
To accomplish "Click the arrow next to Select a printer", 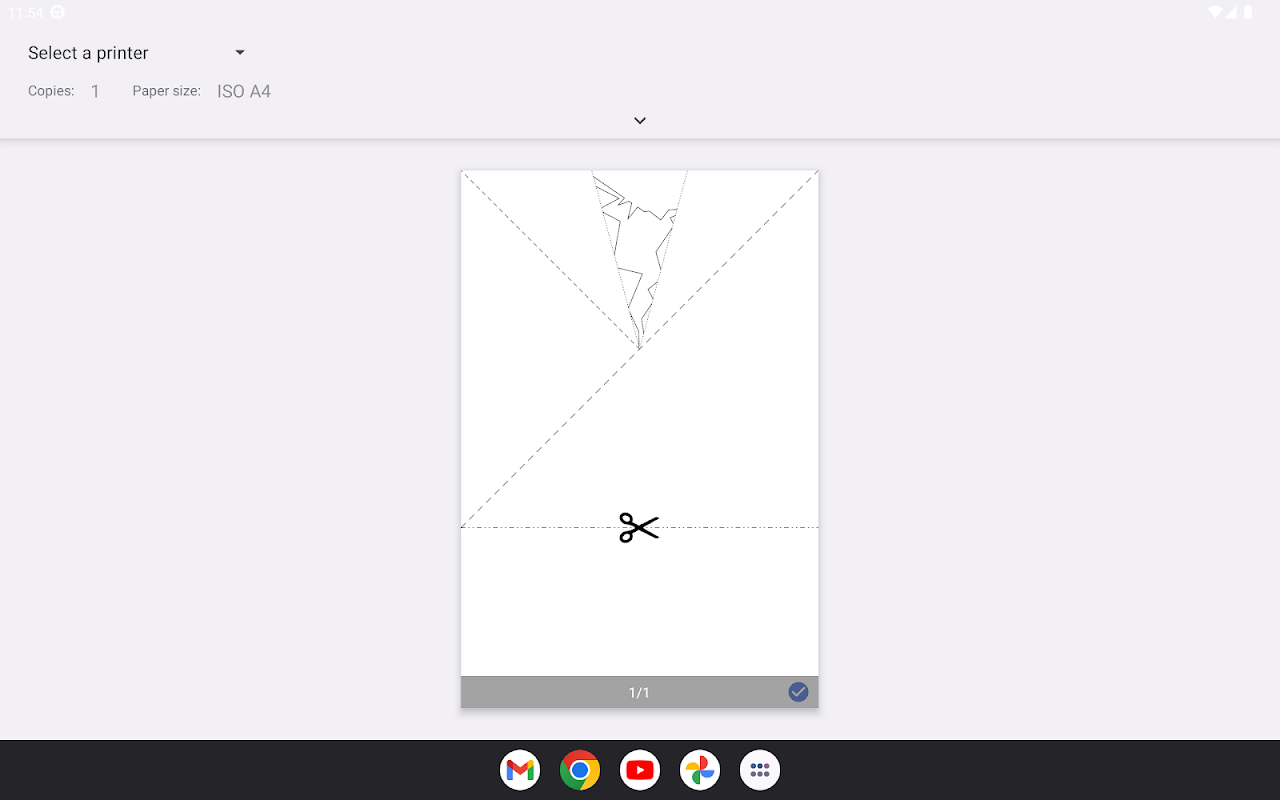I will coord(240,52).
